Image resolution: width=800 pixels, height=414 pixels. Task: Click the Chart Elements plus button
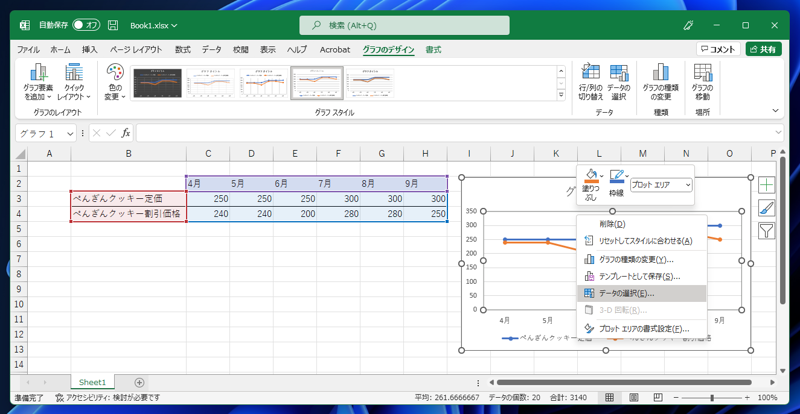[x=766, y=184]
